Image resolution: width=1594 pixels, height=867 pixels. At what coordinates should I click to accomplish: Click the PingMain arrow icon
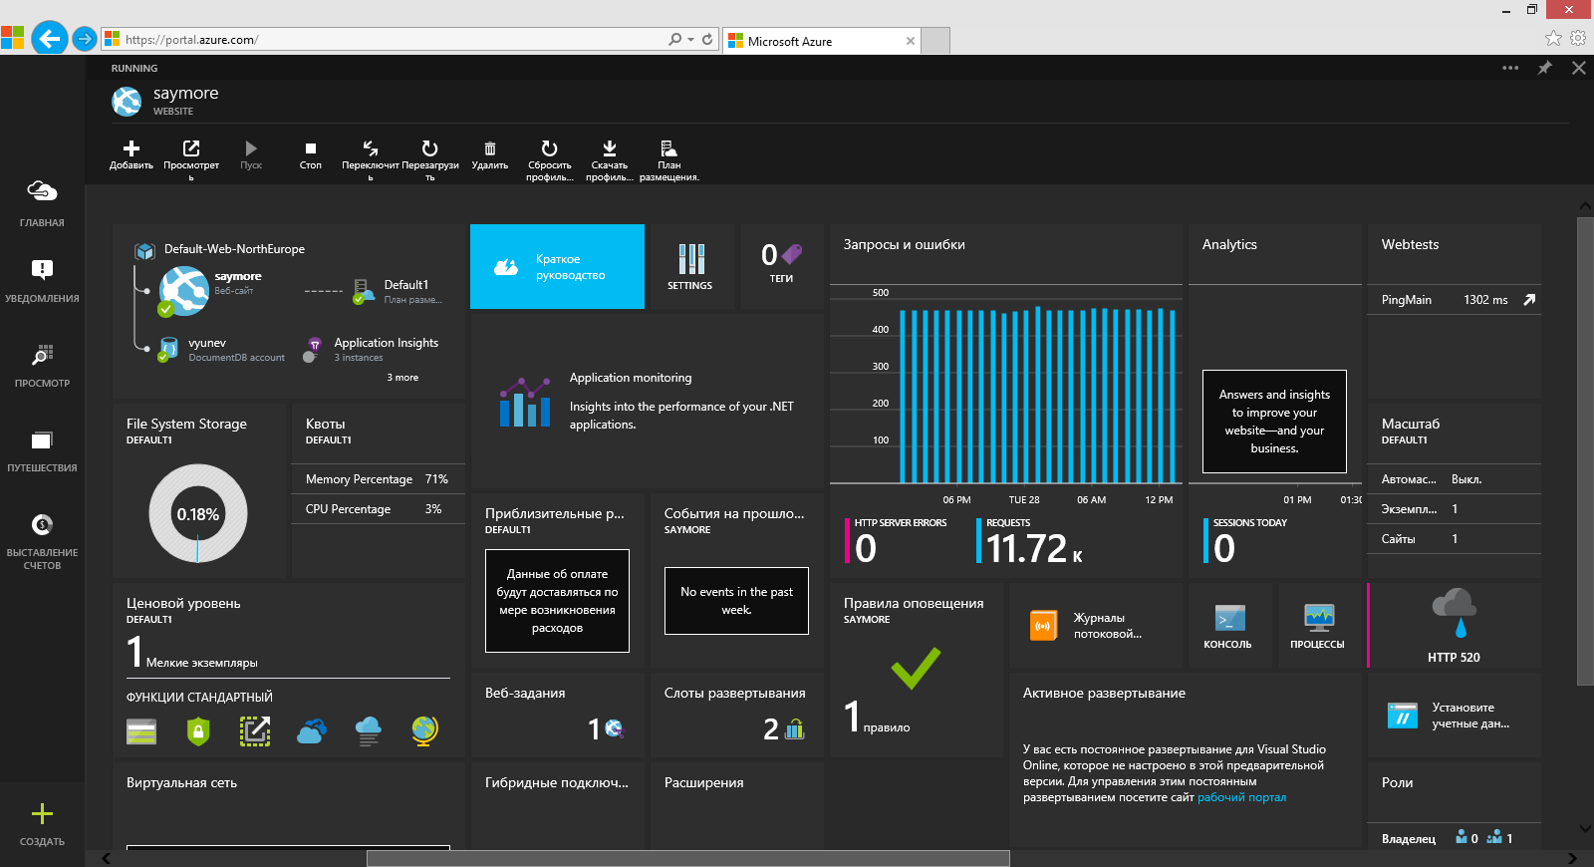click(x=1529, y=300)
